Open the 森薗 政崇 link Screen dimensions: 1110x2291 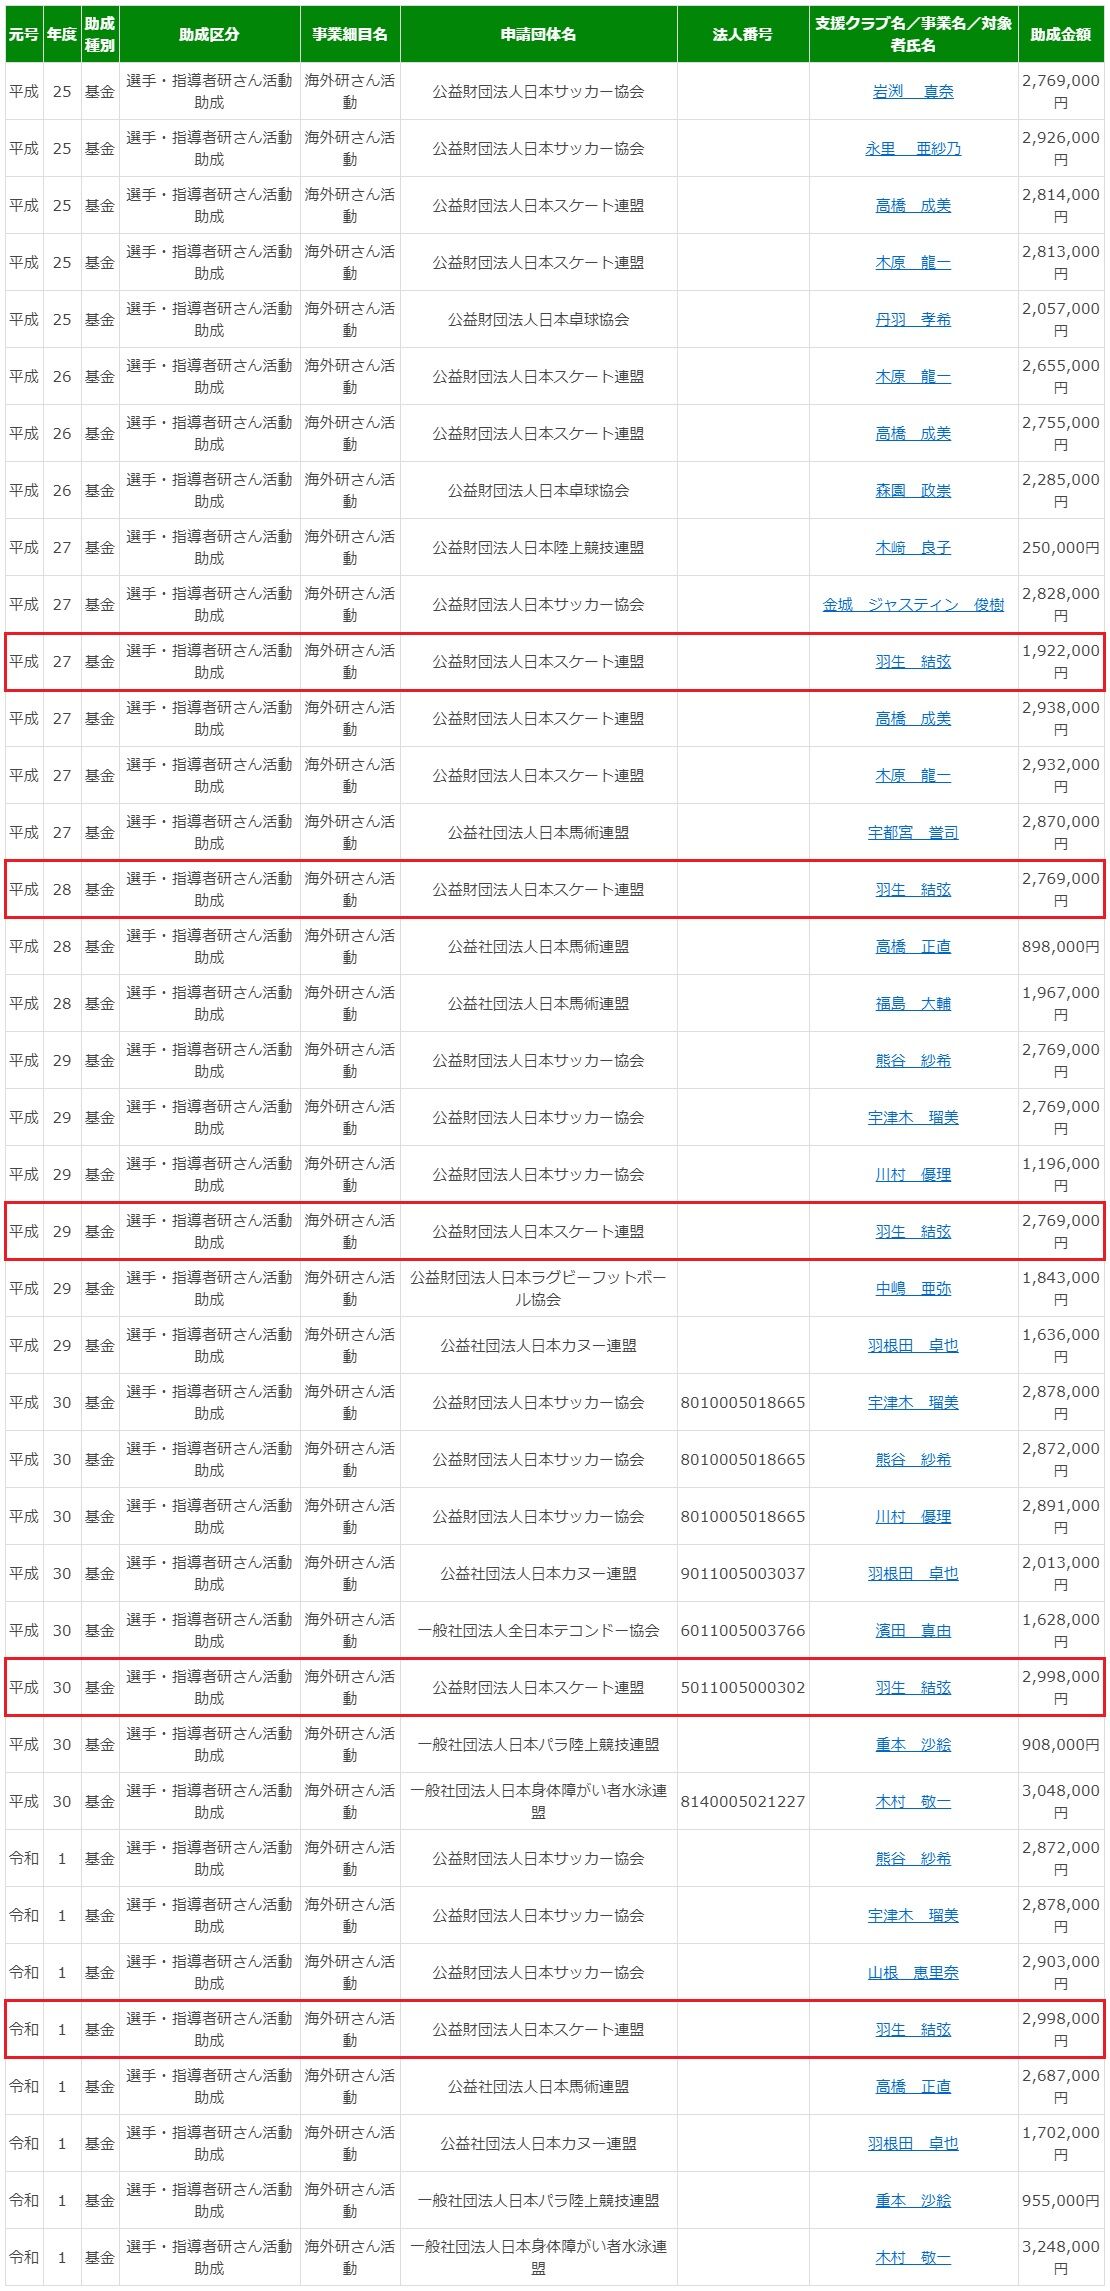tap(913, 490)
